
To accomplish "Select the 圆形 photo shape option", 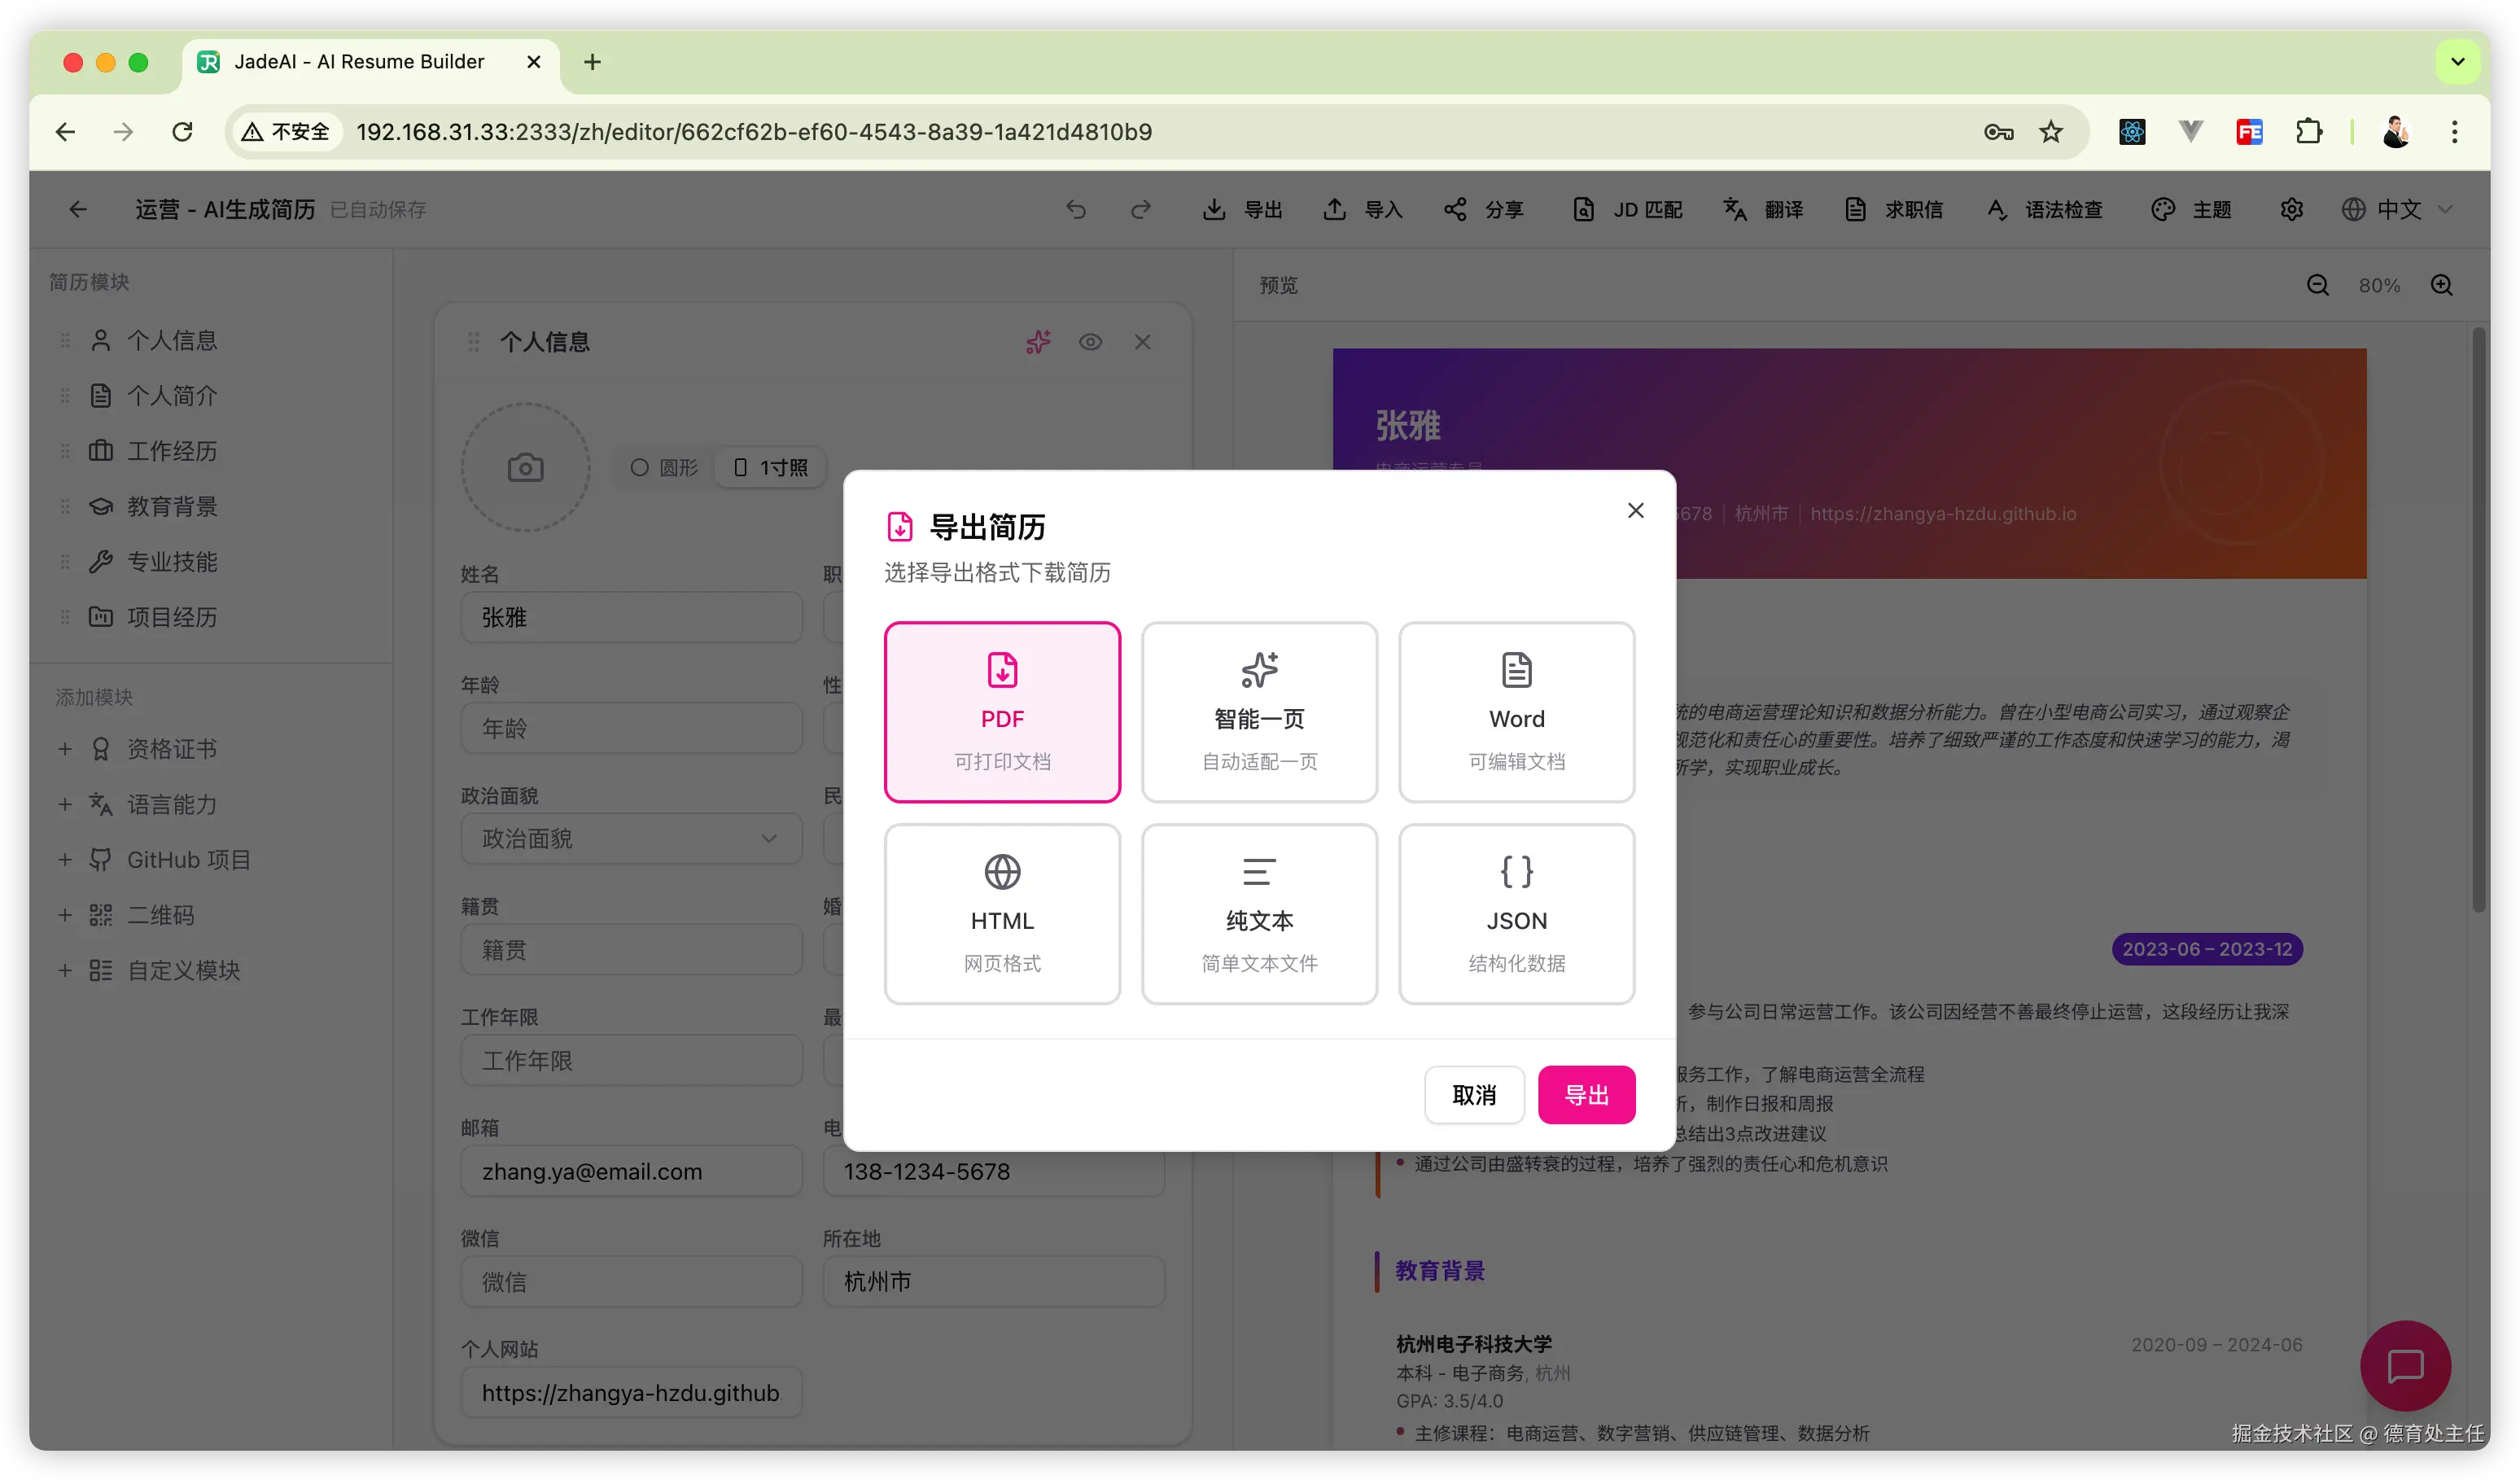I will 664,467.
